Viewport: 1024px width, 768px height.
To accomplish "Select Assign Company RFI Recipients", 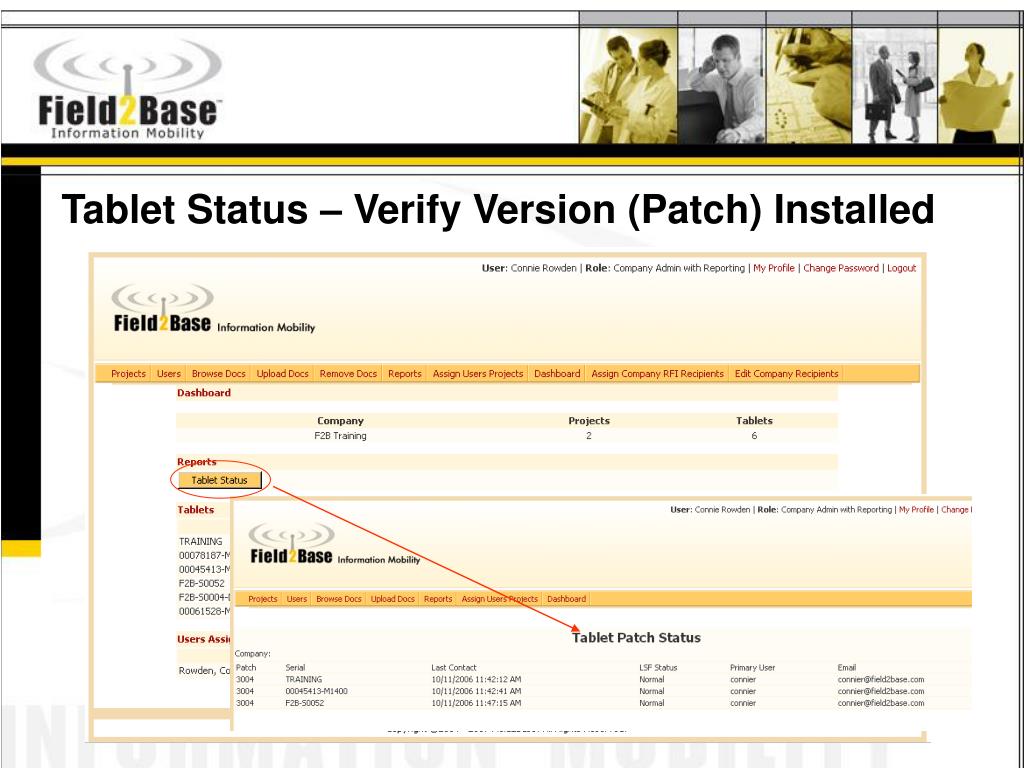I will point(657,374).
